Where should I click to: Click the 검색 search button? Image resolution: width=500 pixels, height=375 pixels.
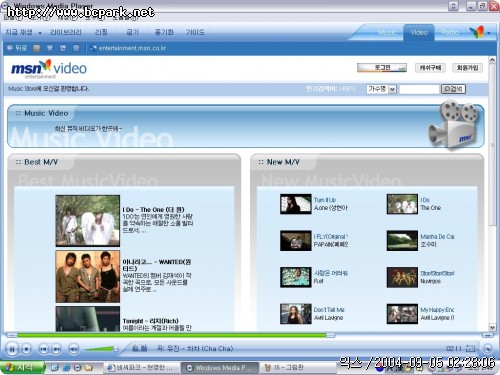coord(453,89)
